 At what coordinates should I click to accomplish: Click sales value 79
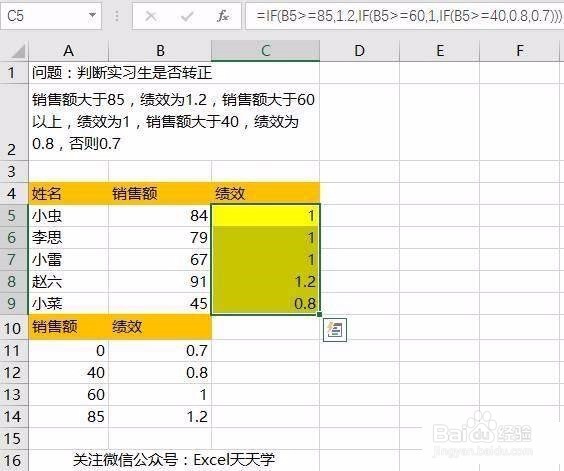coord(160,237)
